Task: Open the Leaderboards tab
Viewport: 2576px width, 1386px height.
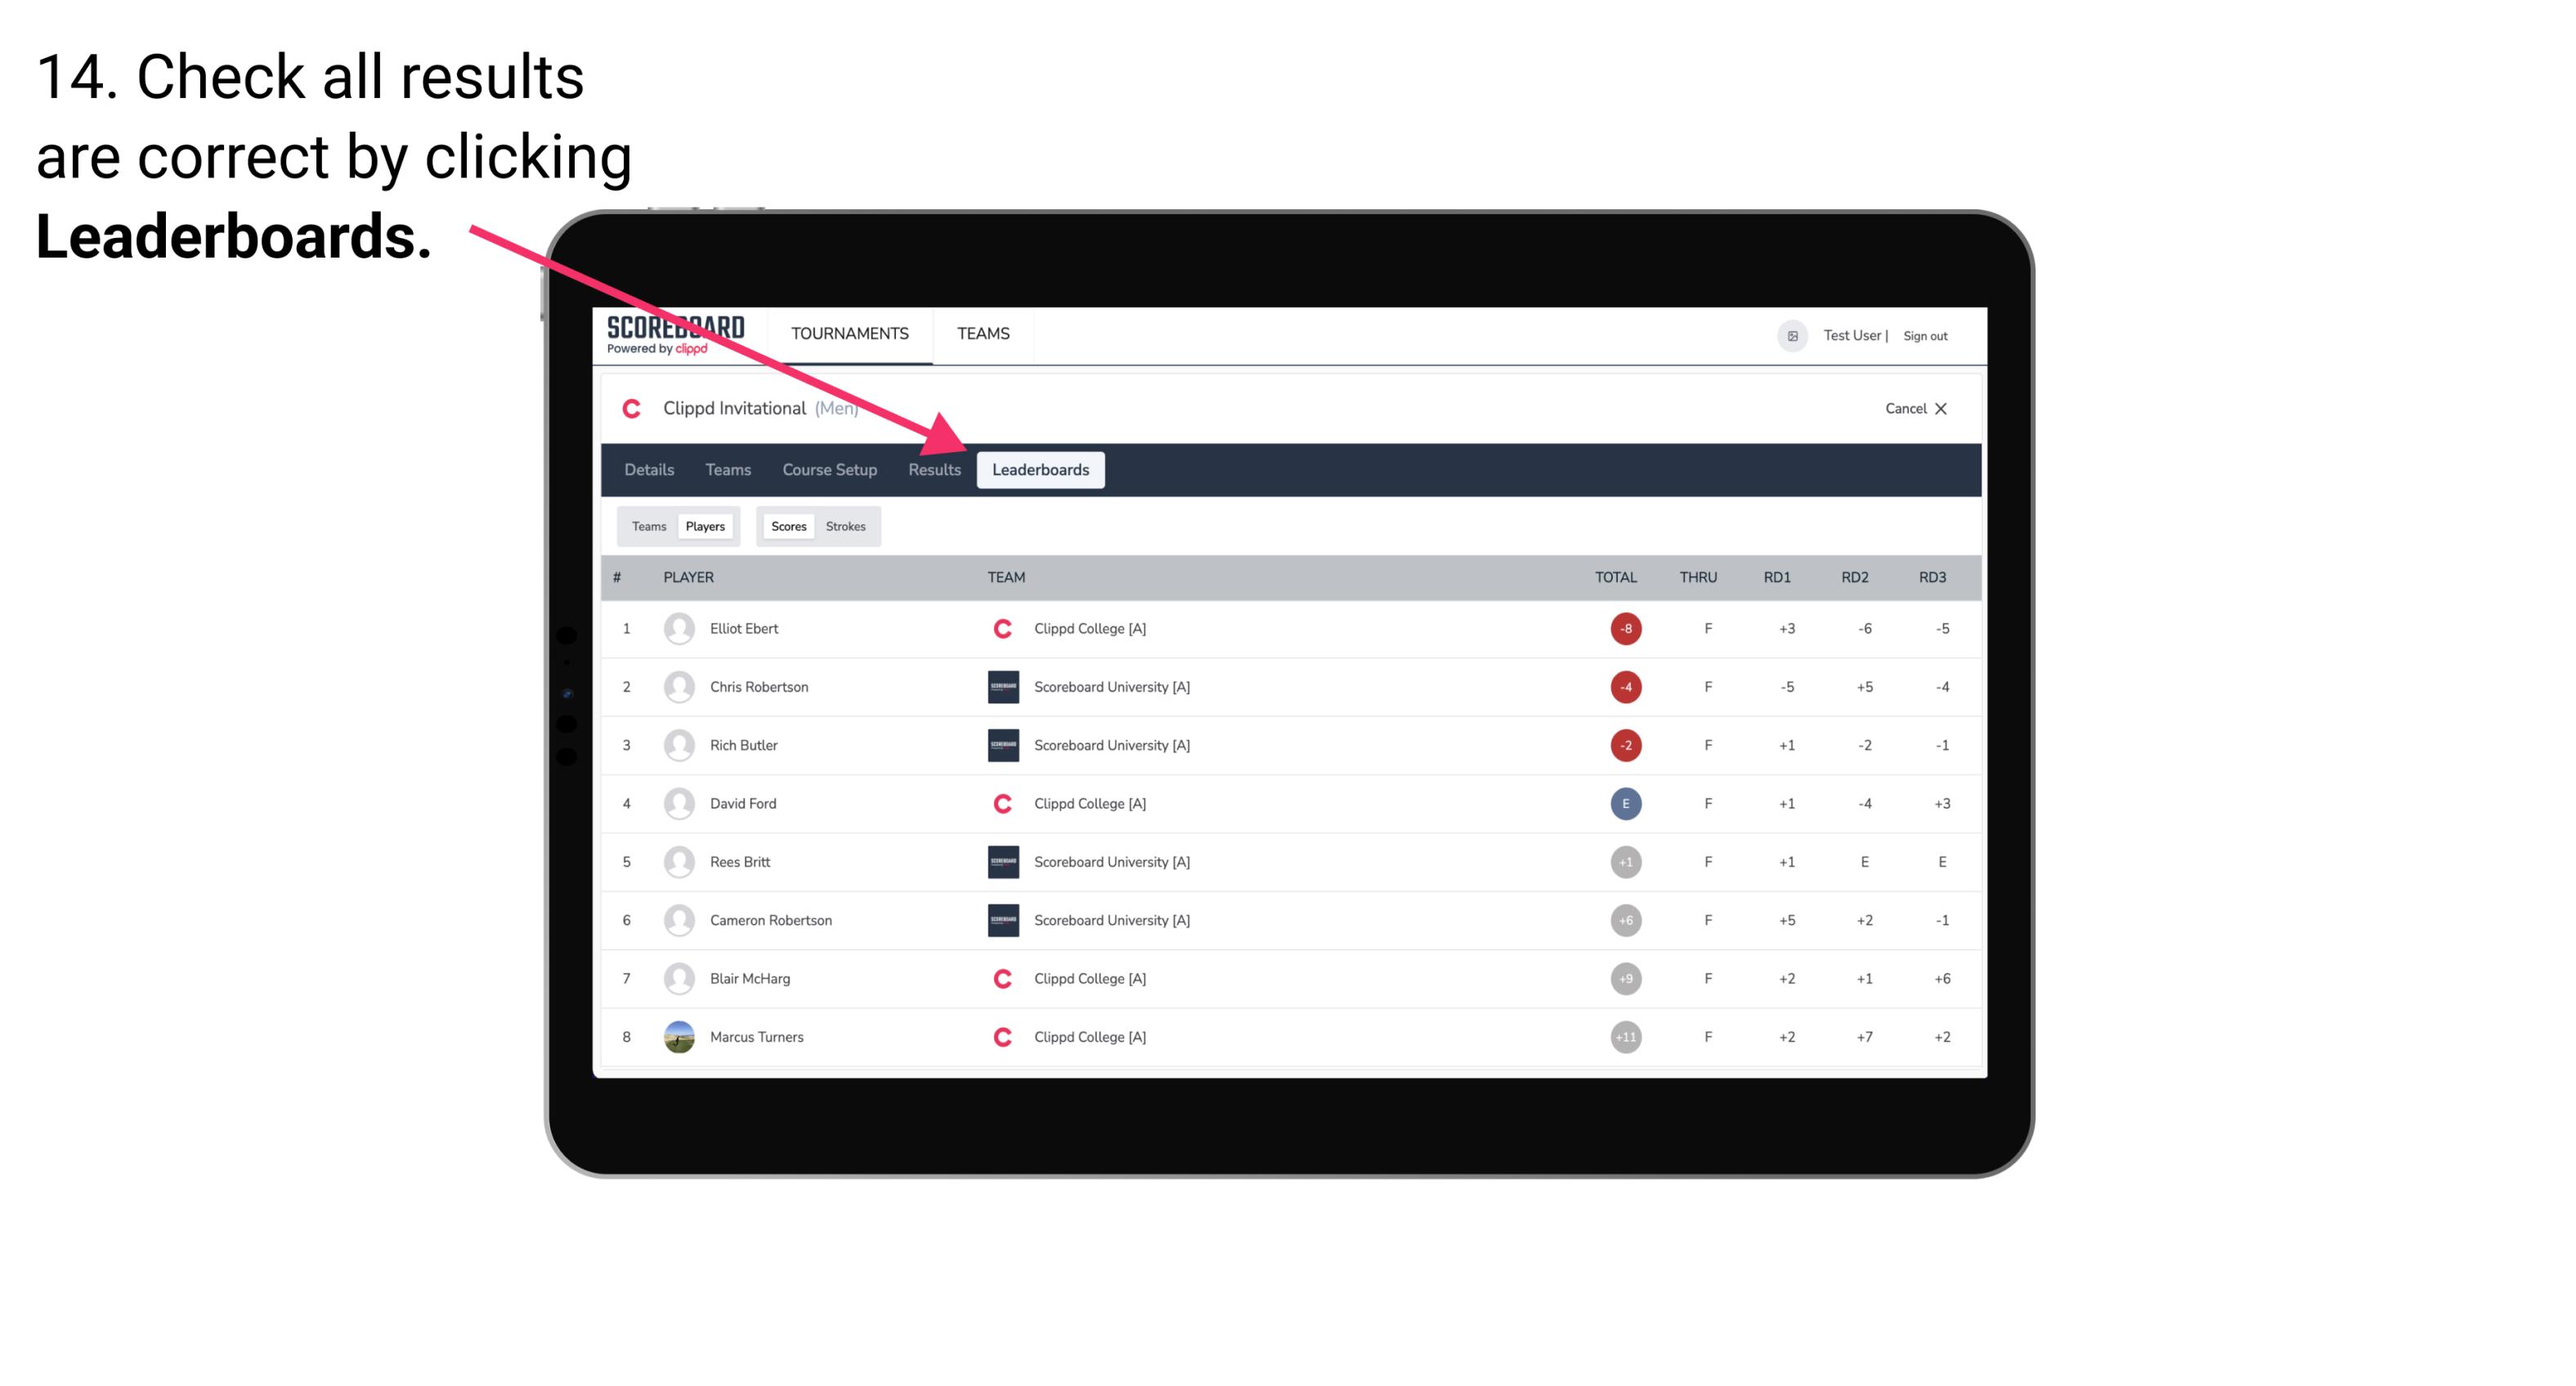Action: (1042, 469)
